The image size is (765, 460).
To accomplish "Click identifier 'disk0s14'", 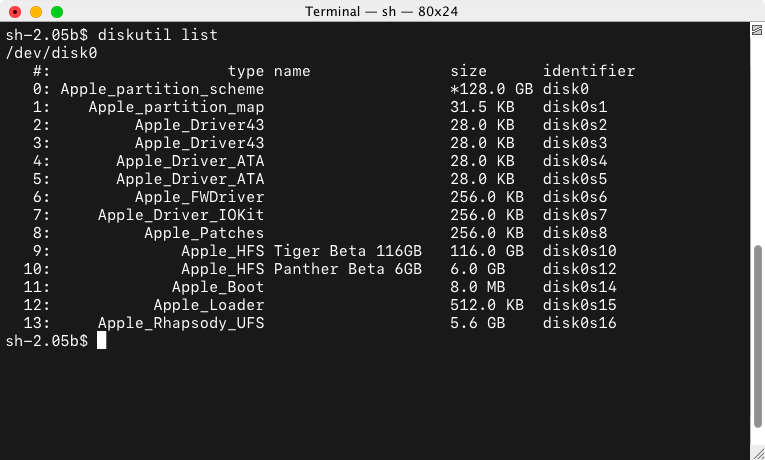I will tap(580, 287).
